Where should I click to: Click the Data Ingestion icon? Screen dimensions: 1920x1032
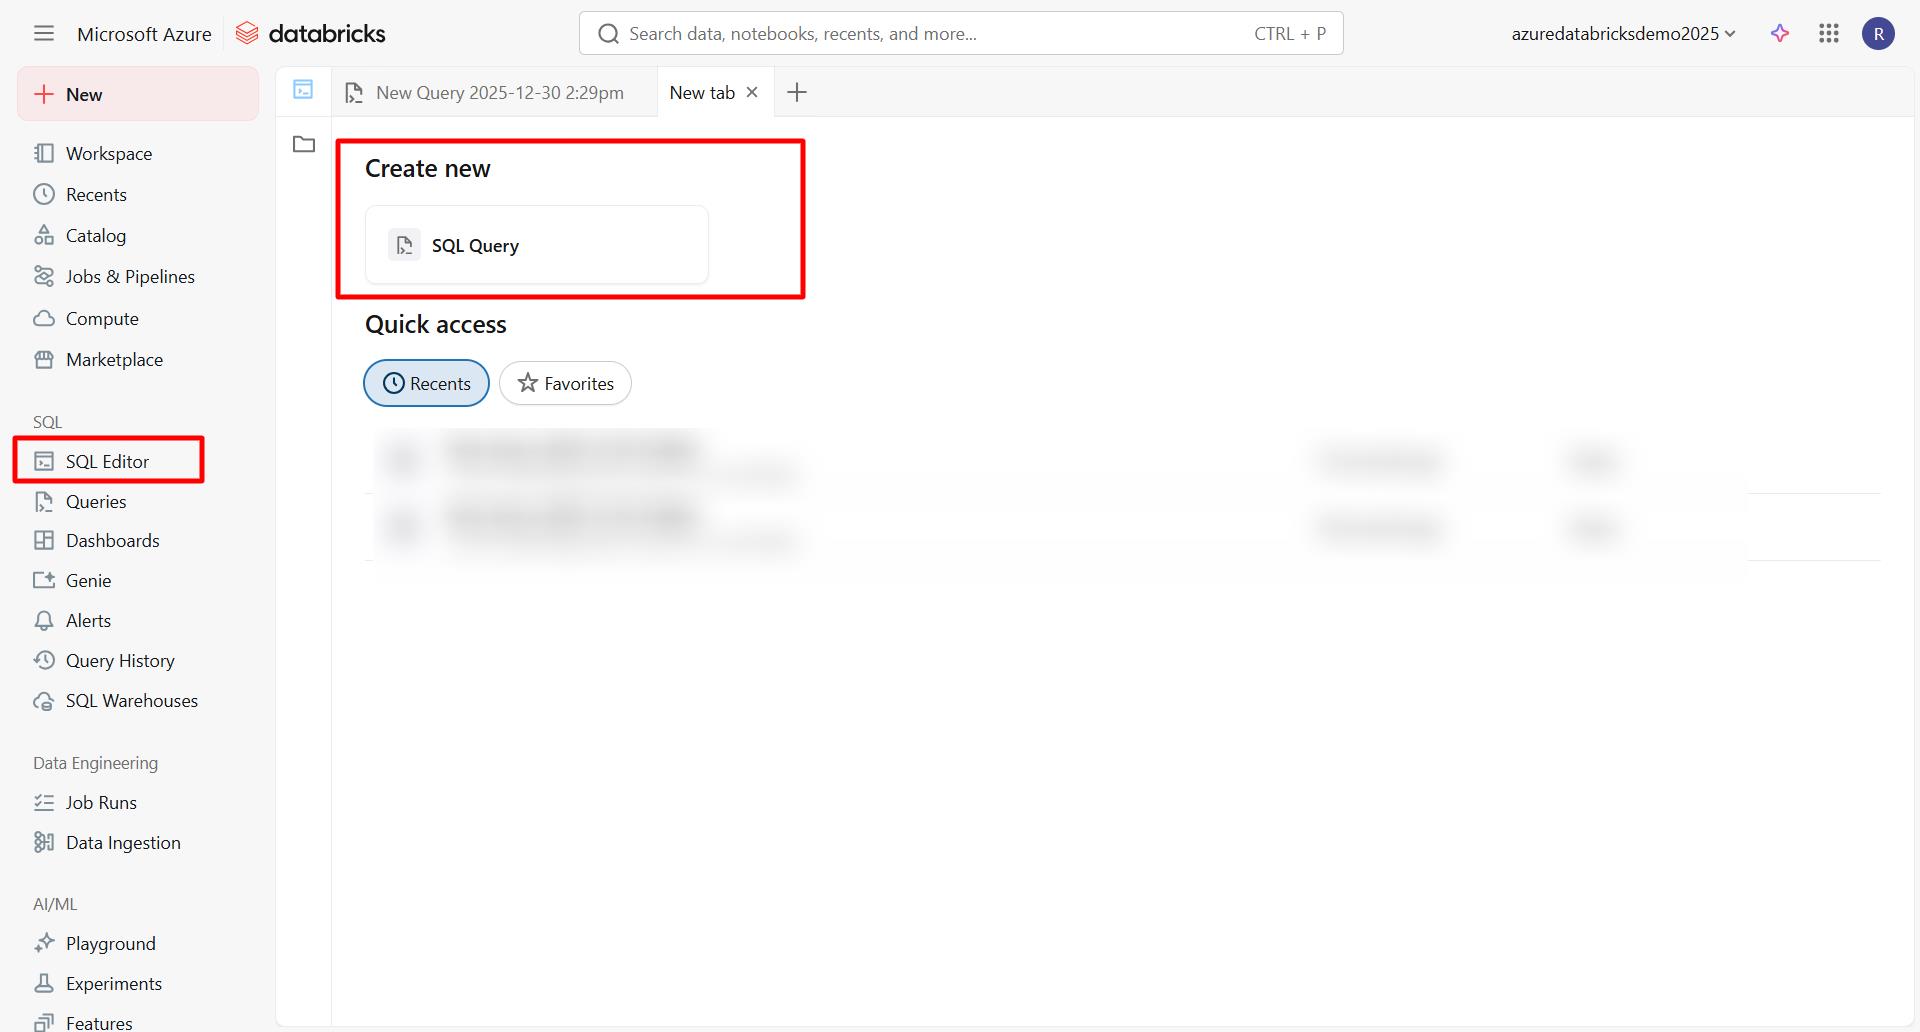coord(44,842)
